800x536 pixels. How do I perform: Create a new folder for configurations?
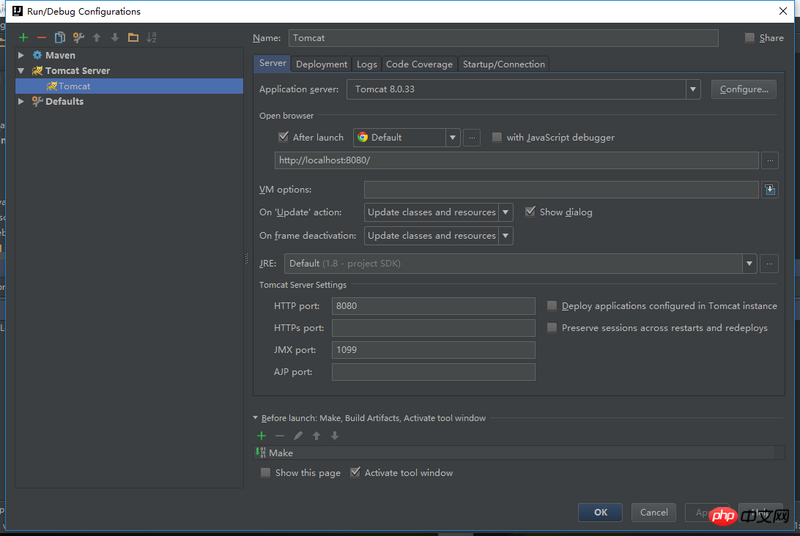pyautogui.click(x=133, y=38)
